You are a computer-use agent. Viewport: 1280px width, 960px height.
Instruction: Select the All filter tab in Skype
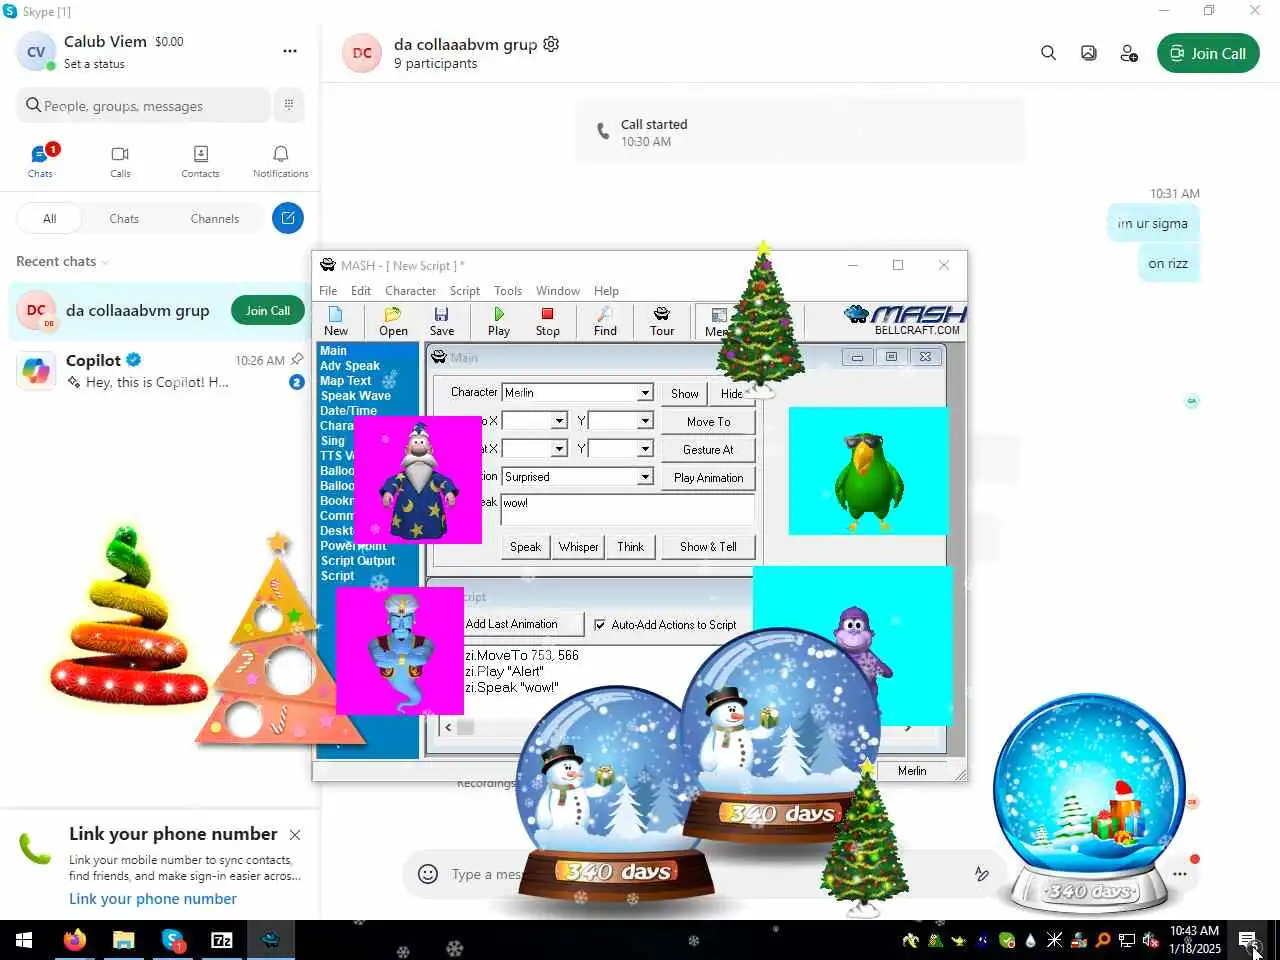pyautogui.click(x=49, y=218)
